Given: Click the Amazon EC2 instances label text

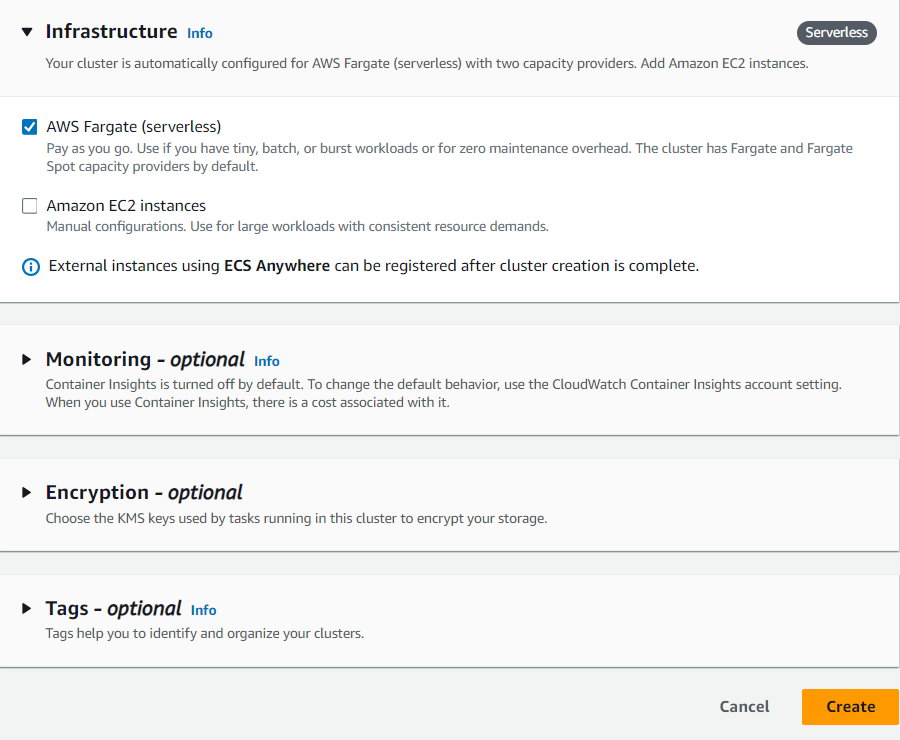Looking at the screenshot, I should (126, 206).
